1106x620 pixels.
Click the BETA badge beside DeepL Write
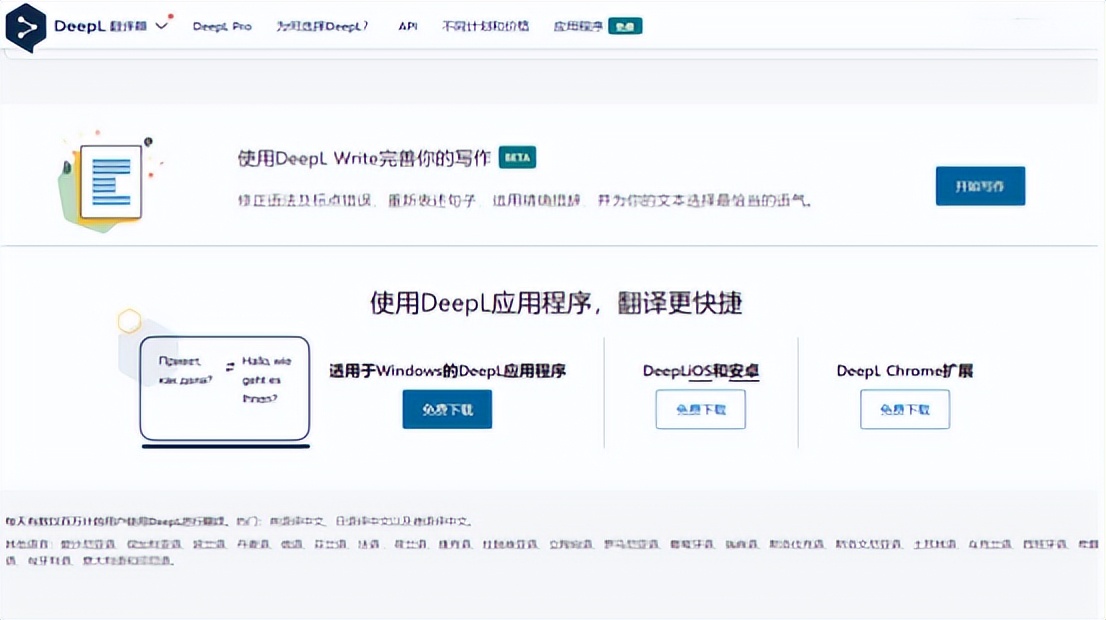[x=517, y=157]
